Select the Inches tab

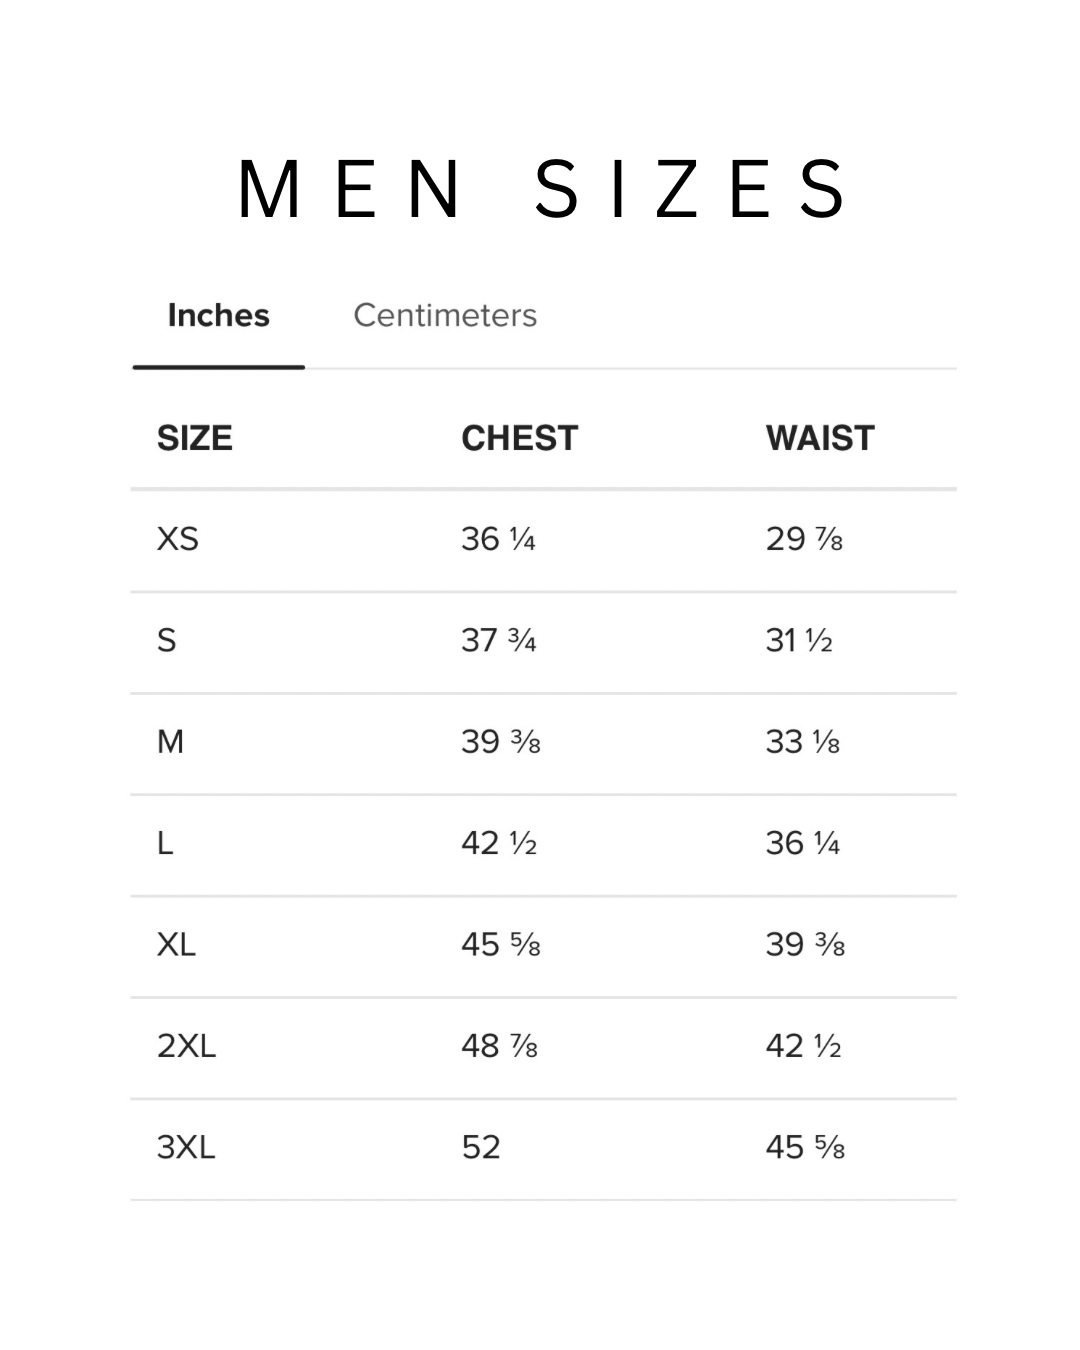[218, 316]
